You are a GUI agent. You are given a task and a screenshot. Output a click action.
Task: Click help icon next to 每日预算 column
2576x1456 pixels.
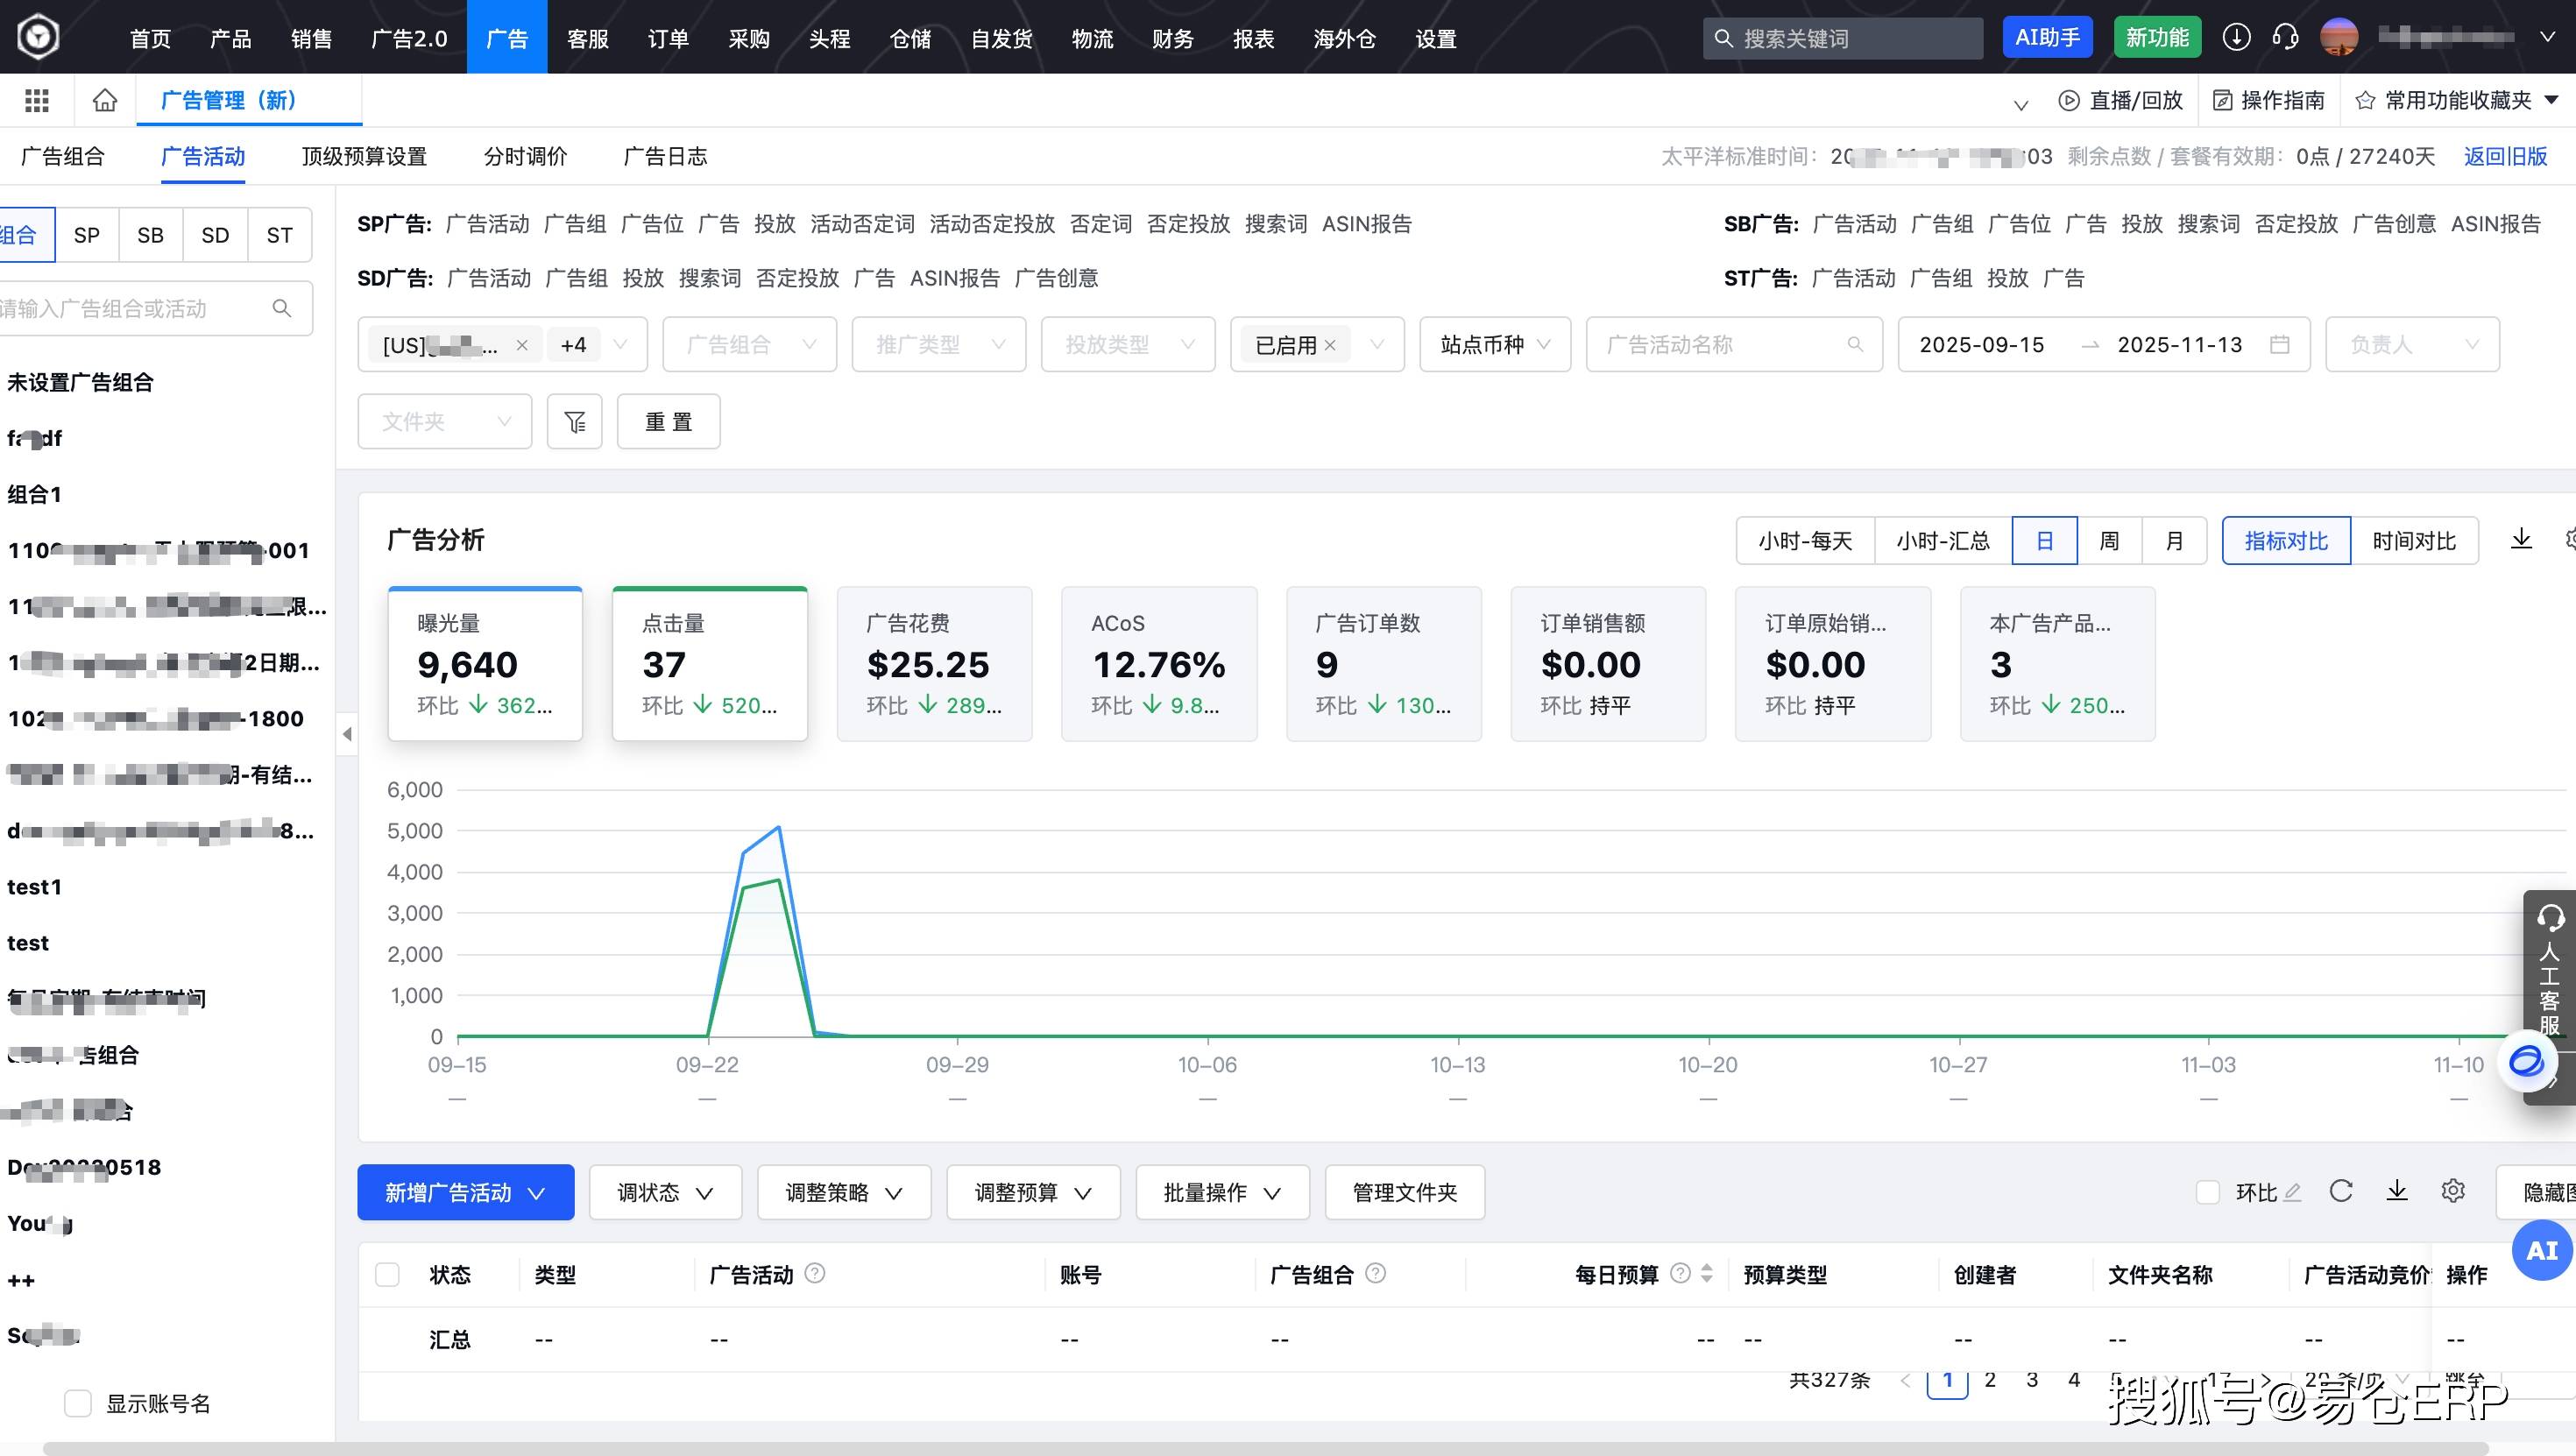click(1680, 1273)
